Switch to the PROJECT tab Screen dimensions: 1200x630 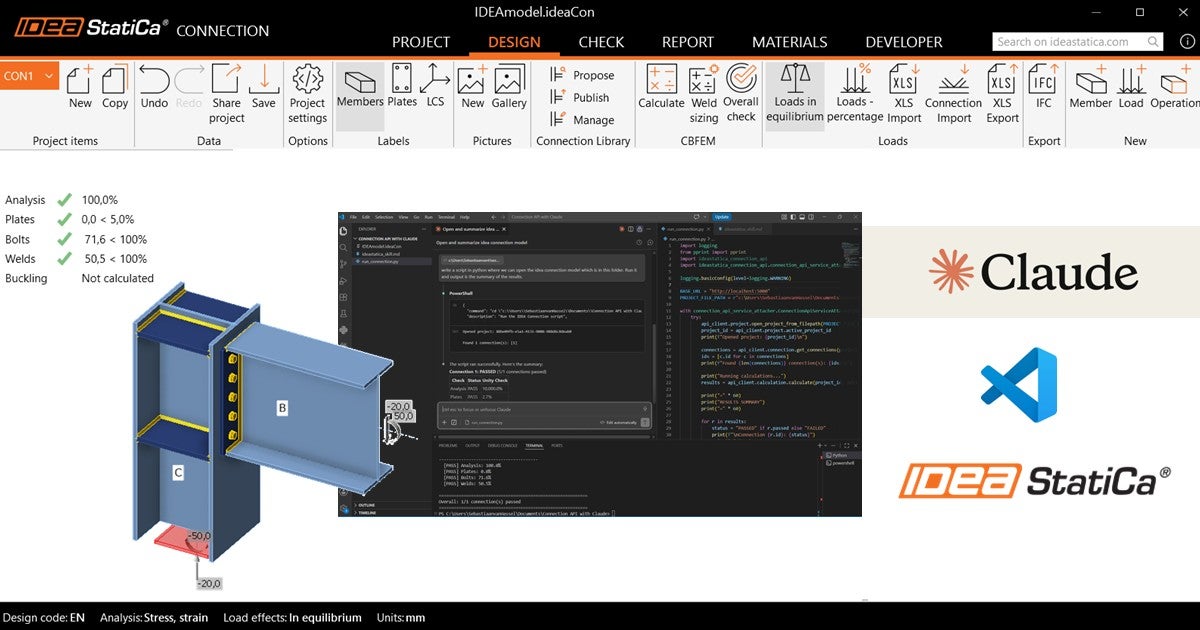click(x=421, y=42)
